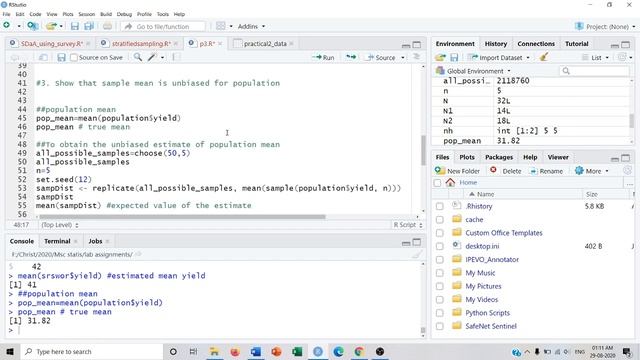Tick the checkbox beside desktop.ini
Viewport: 640px width, 360px height.
pyautogui.click(x=440, y=246)
